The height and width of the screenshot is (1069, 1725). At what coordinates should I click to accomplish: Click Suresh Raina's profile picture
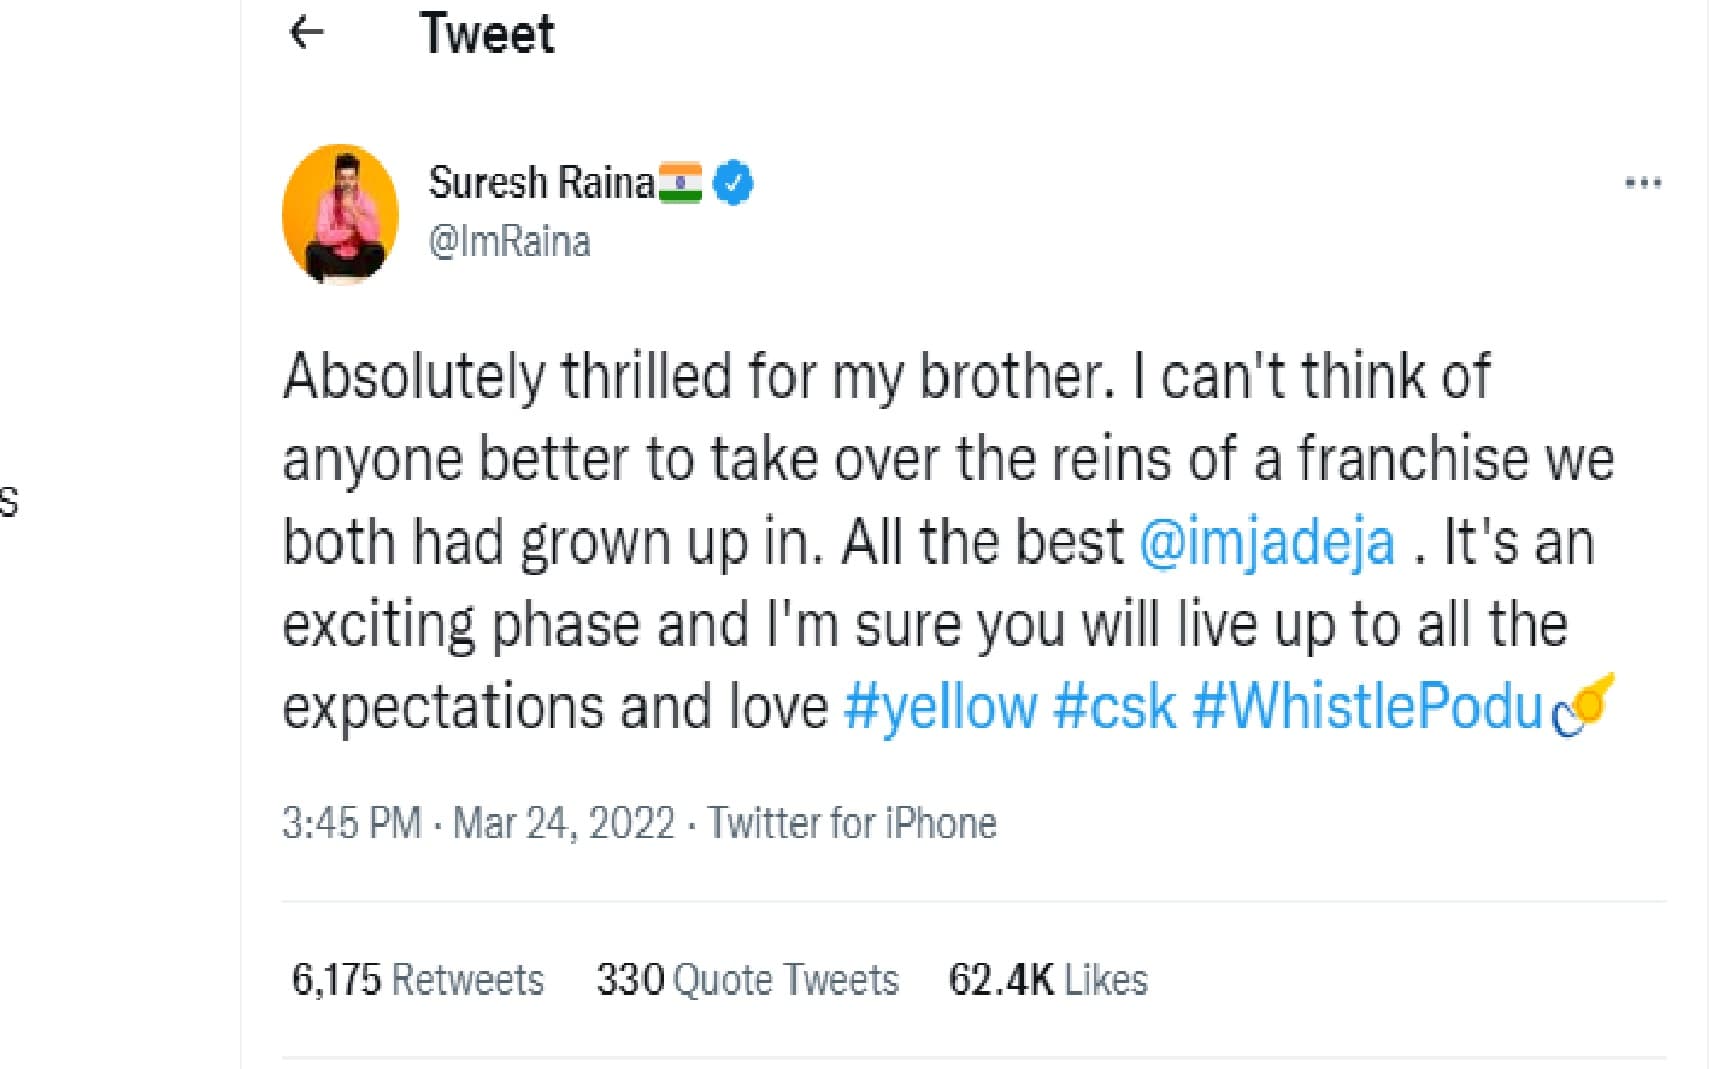(x=340, y=213)
